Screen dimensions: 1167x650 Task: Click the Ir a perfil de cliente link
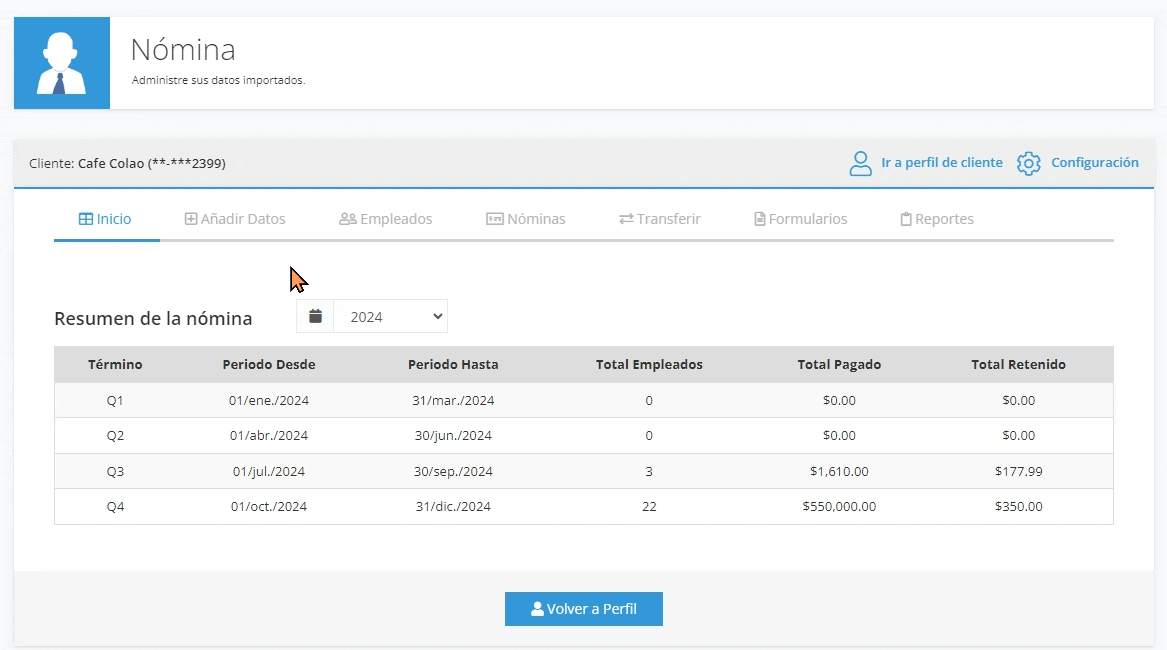coord(941,162)
